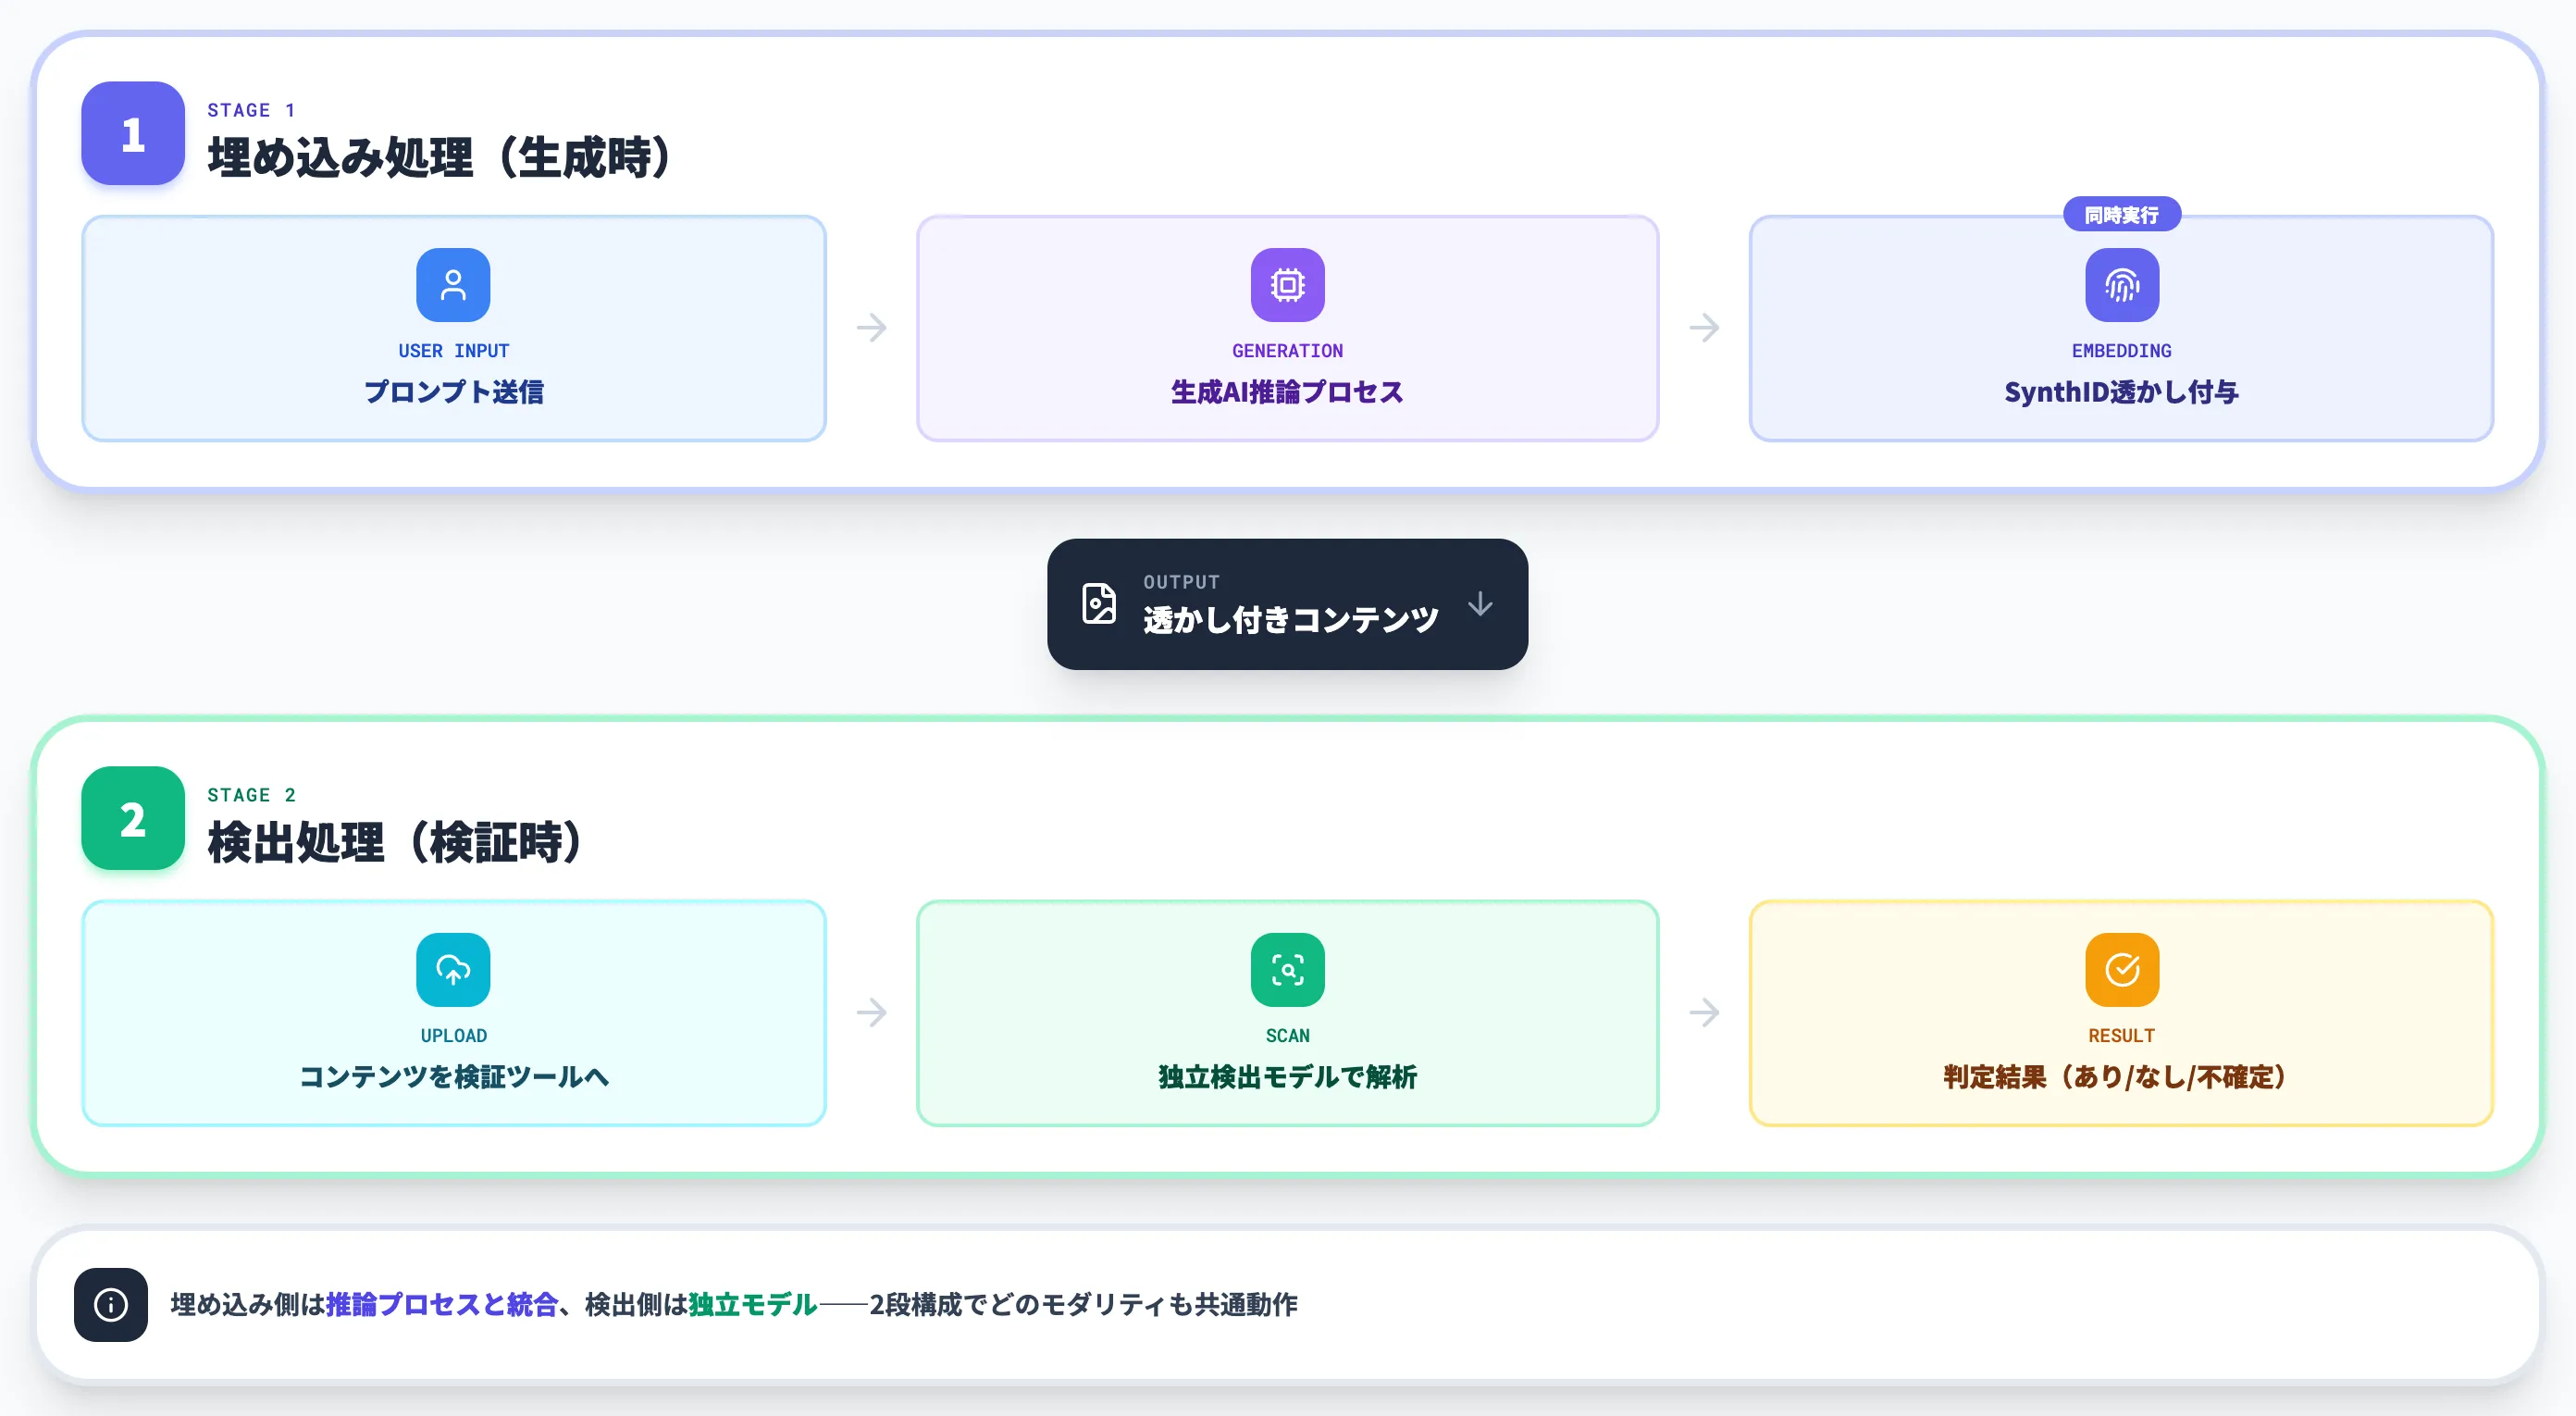Click the RESULT label
The image size is (2576, 1416).
point(2121,1035)
